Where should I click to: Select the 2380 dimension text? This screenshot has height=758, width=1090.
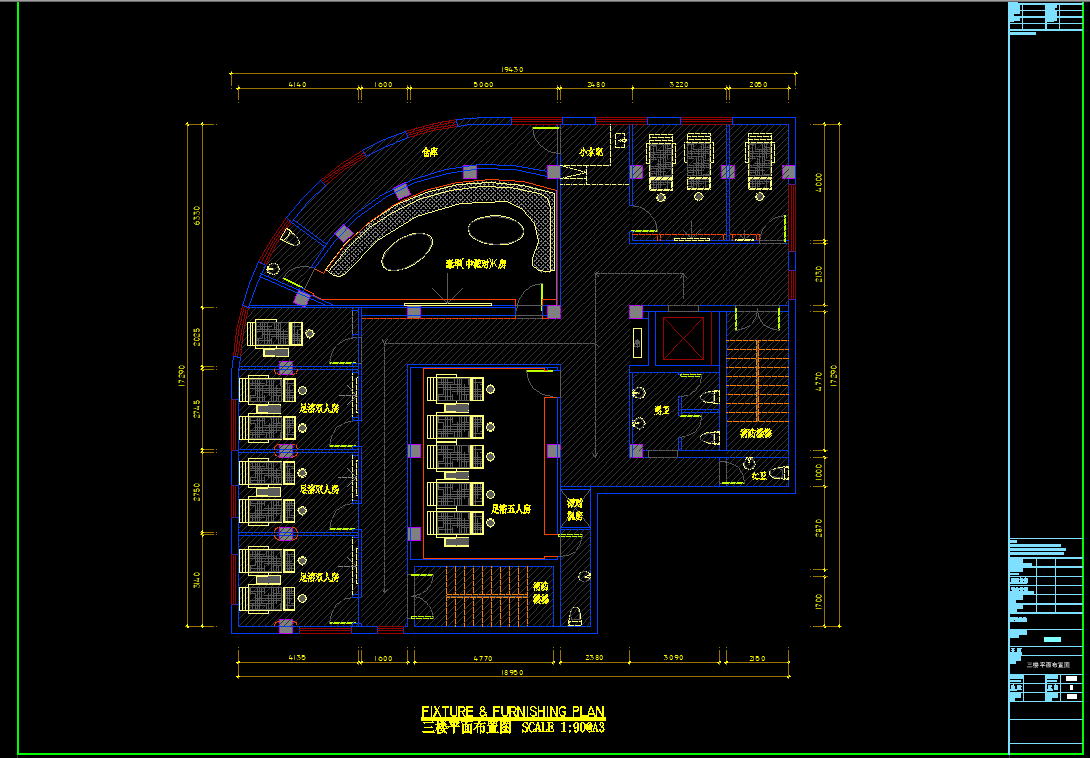pos(594,657)
